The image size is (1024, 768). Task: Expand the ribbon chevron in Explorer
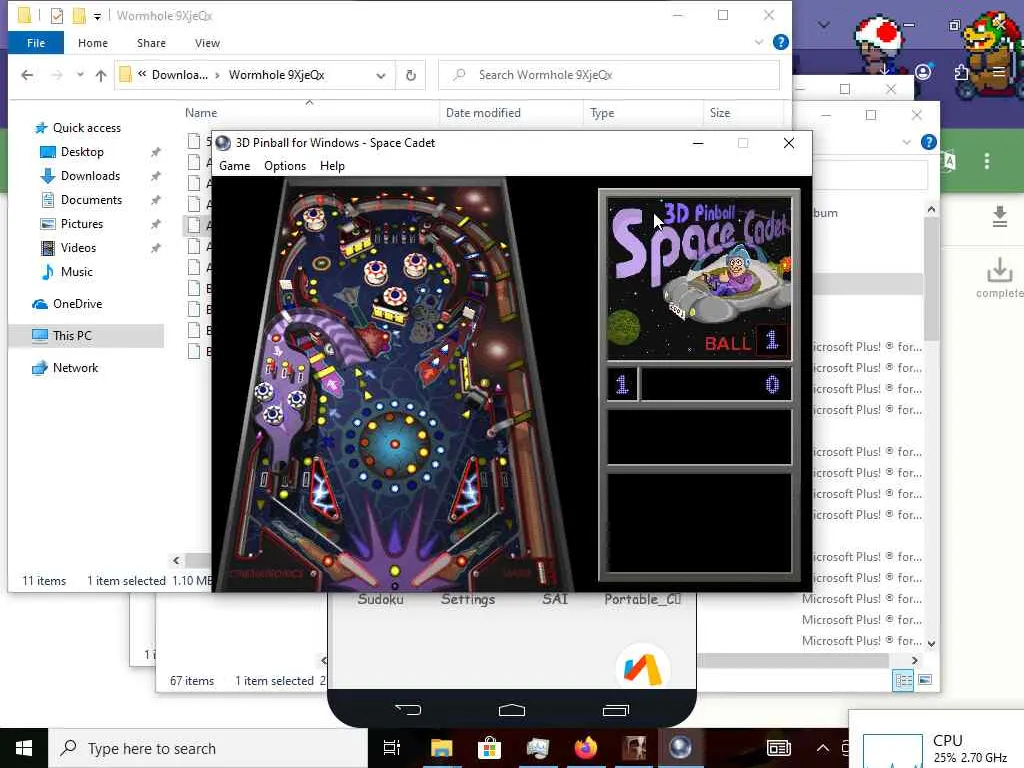(758, 42)
